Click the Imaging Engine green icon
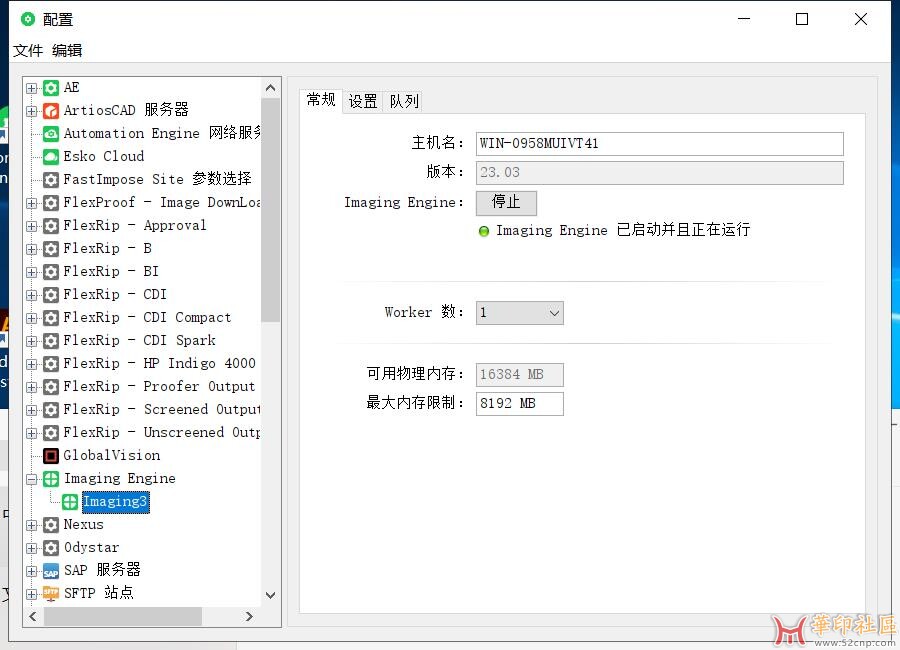900x650 pixels. [51, 478]
